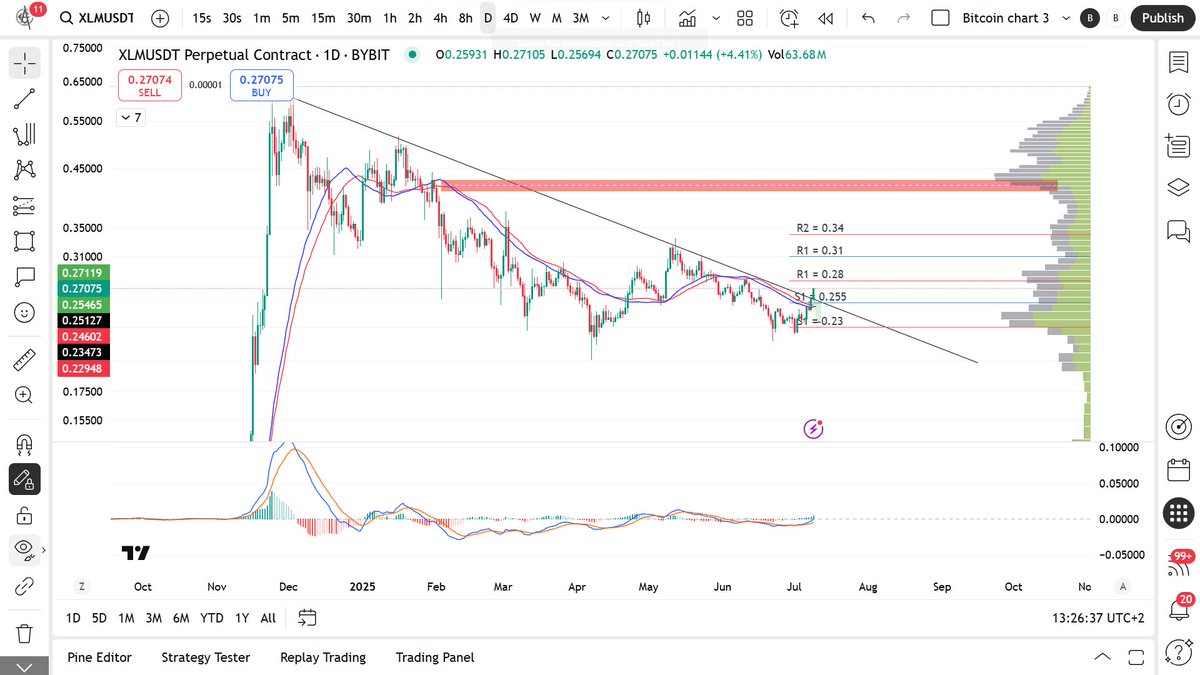Image resolution: width=1200 pixels, height=675 pixels.
Task: Expand the indicators list via the 7 chevron
Action: (x=130, y=117)
